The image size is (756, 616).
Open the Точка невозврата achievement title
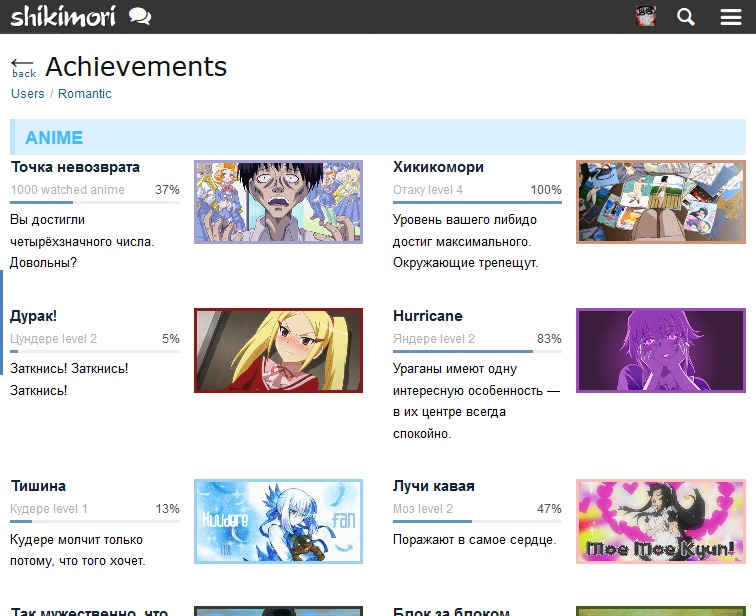(x=75, y=167)
